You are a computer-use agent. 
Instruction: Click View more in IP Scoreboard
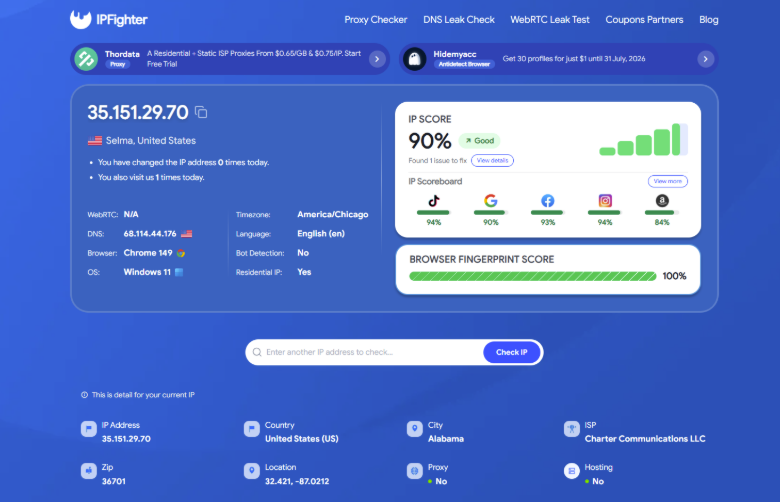[x=668, y=181]
